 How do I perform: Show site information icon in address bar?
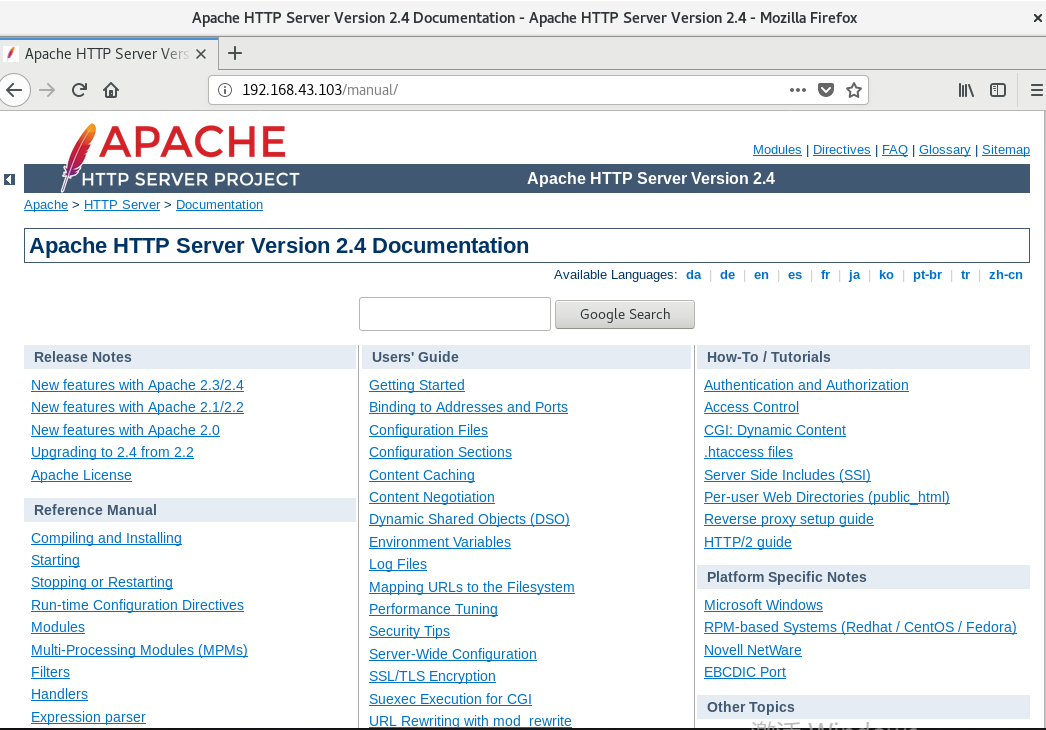tap(225, 90)
